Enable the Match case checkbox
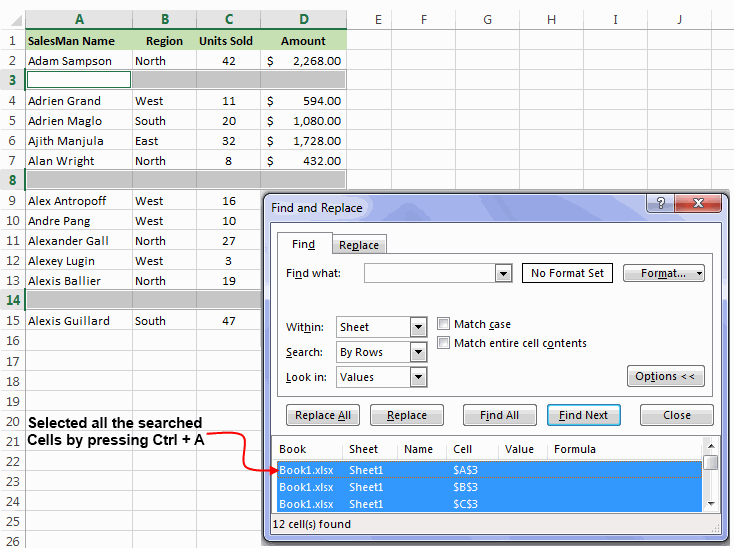 (x=445, y=324)
